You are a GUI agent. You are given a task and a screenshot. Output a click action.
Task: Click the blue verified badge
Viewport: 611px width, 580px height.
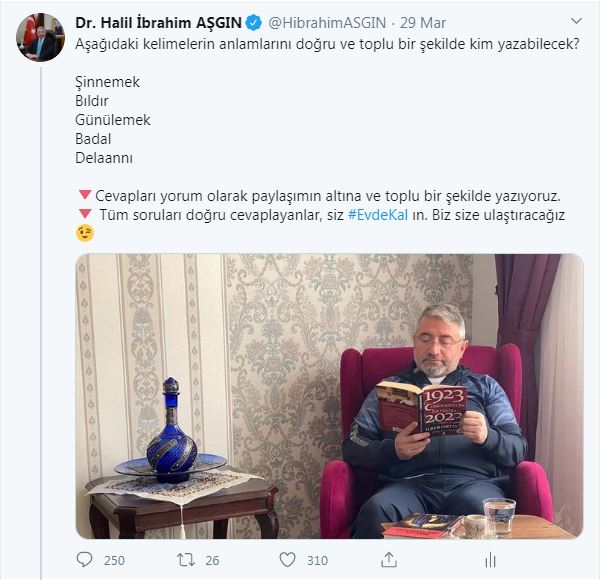pyautogui.click(x=254, y=23)
